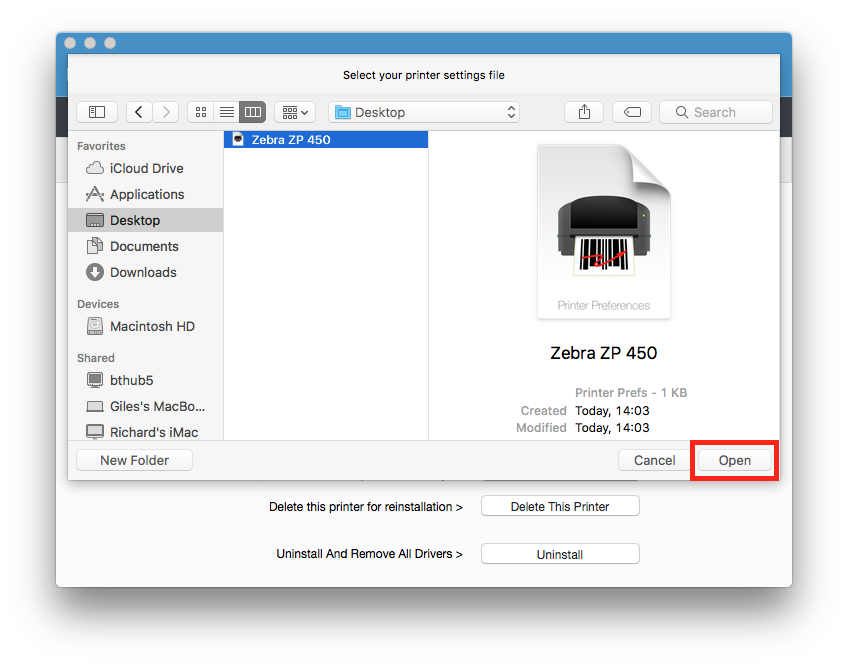The image size is (848, 667).
Task: Toggle the sidebar visibility button
Action: coord(97,112)
